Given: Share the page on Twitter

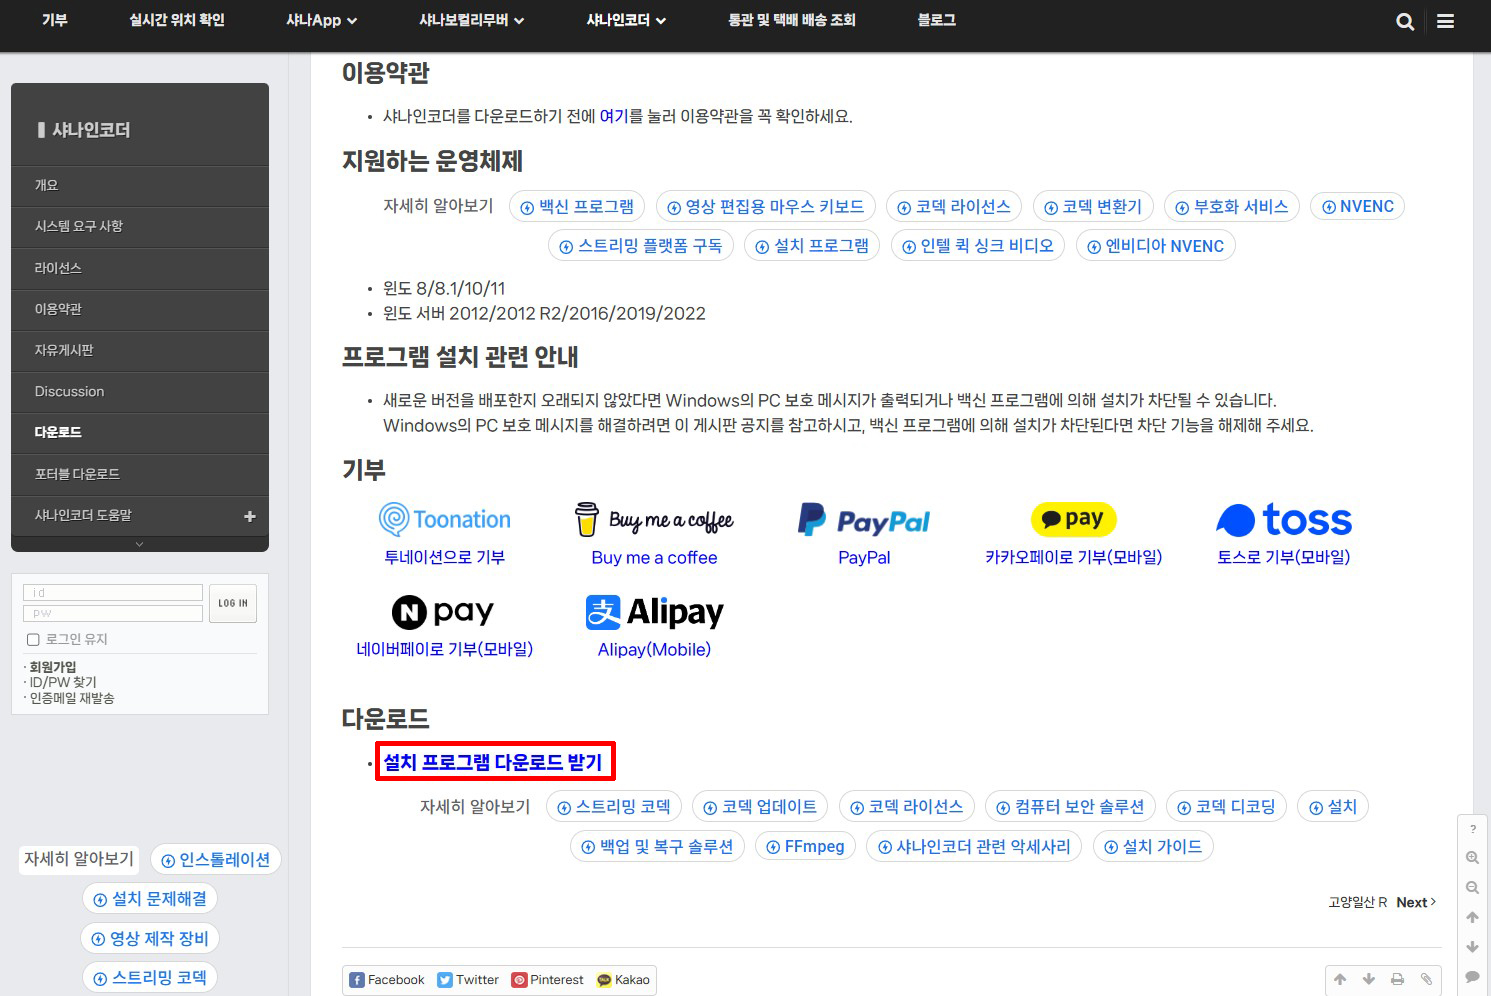Looking at the screenshot, I should point(468,980).
